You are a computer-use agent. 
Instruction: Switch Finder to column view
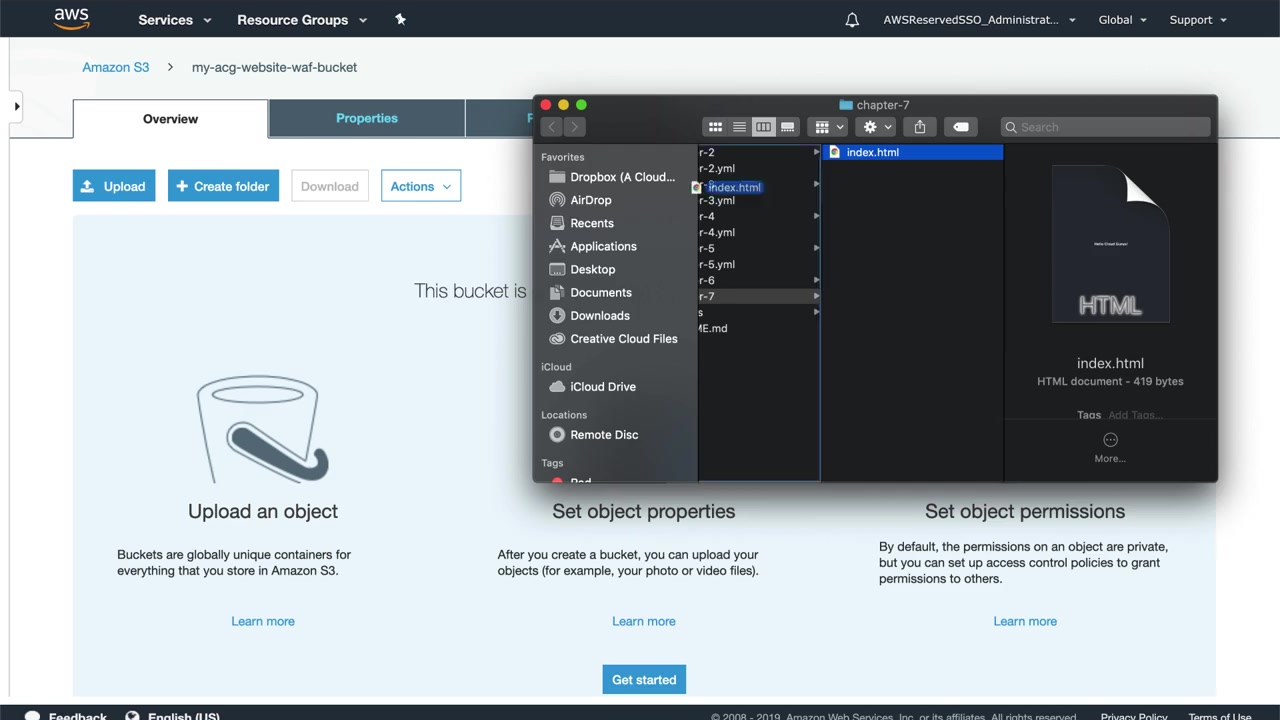tap(763, 127)
